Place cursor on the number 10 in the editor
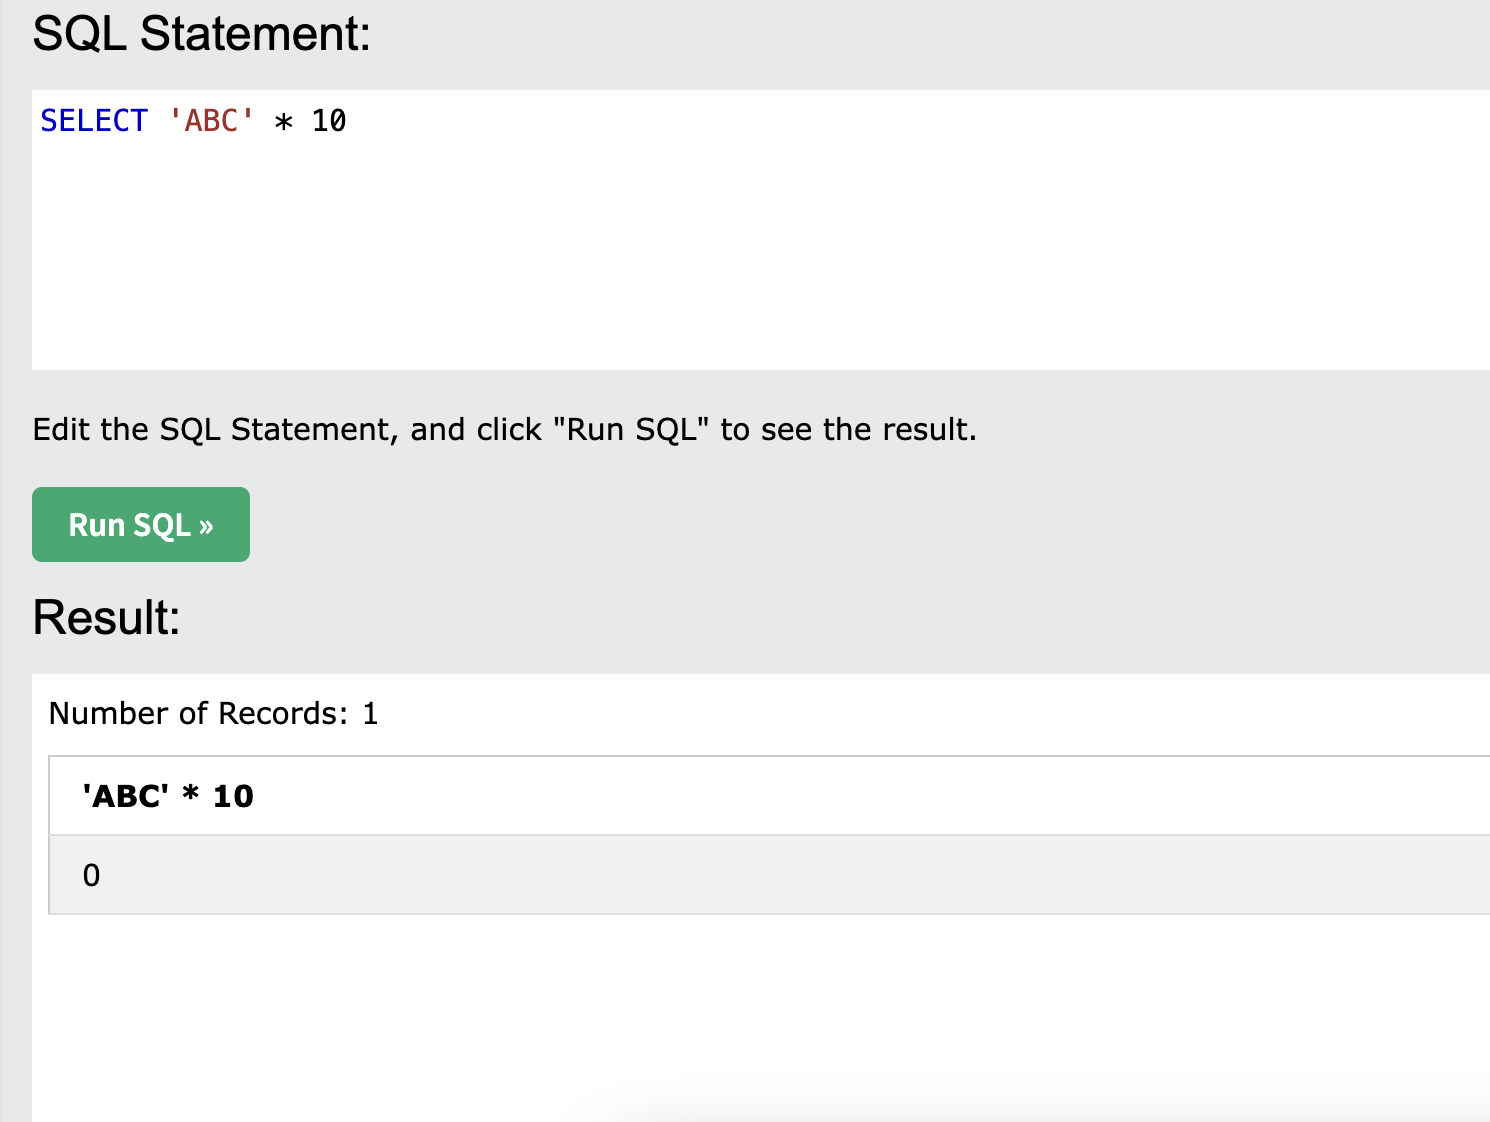 point(329,121)
